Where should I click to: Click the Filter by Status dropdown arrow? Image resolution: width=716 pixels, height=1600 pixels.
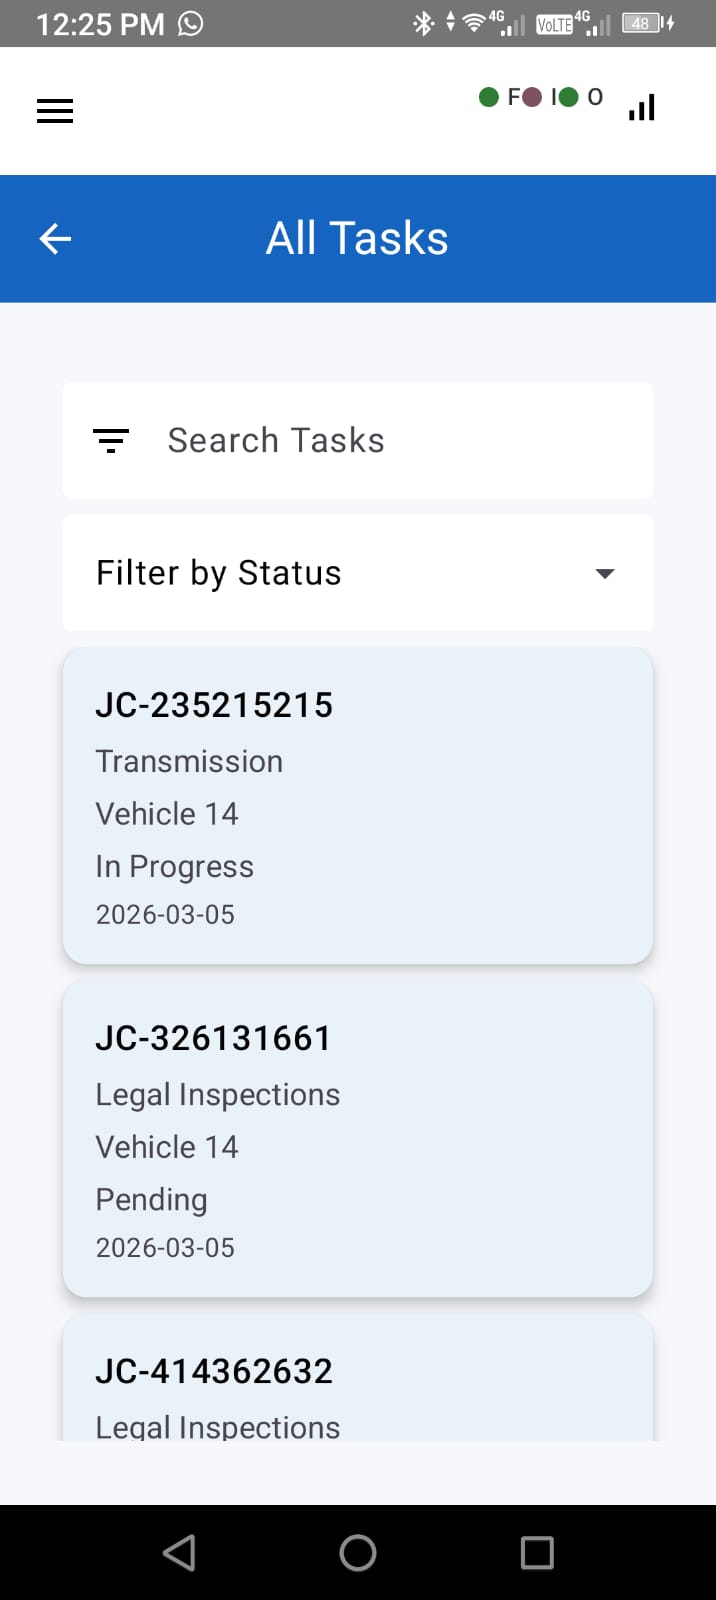604,574
